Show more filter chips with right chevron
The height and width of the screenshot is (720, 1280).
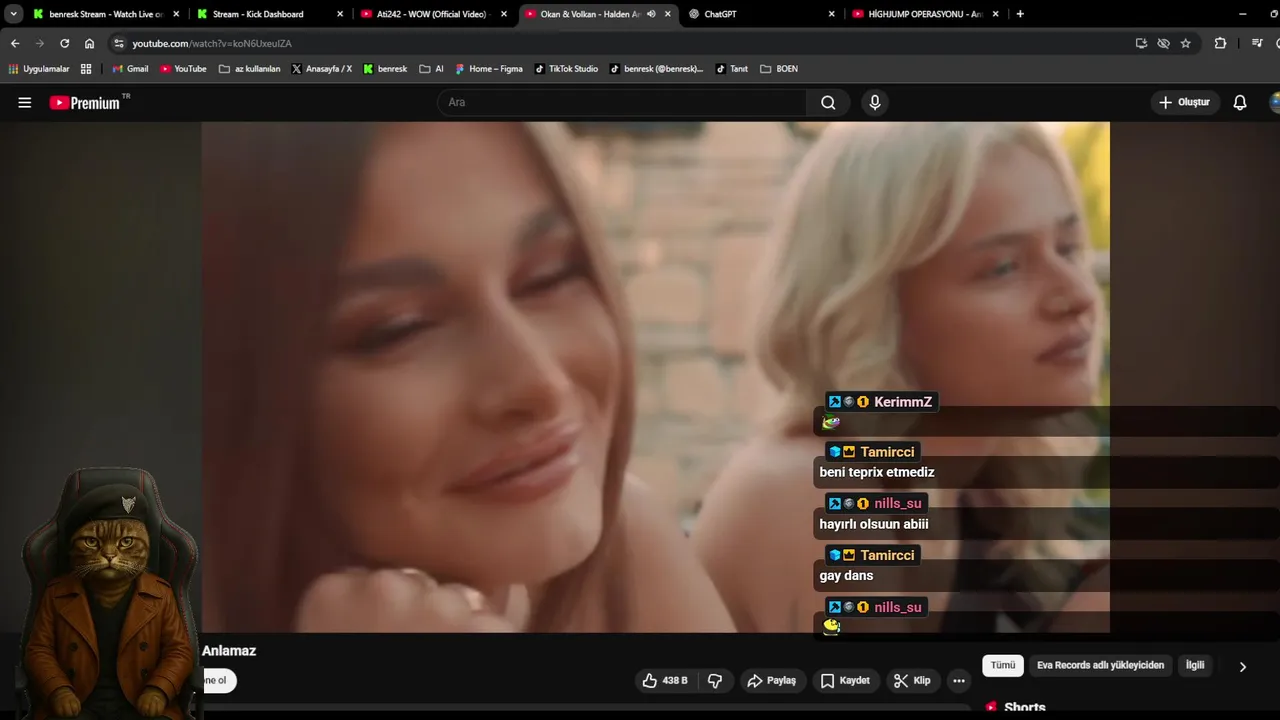tap(1243, 666)
